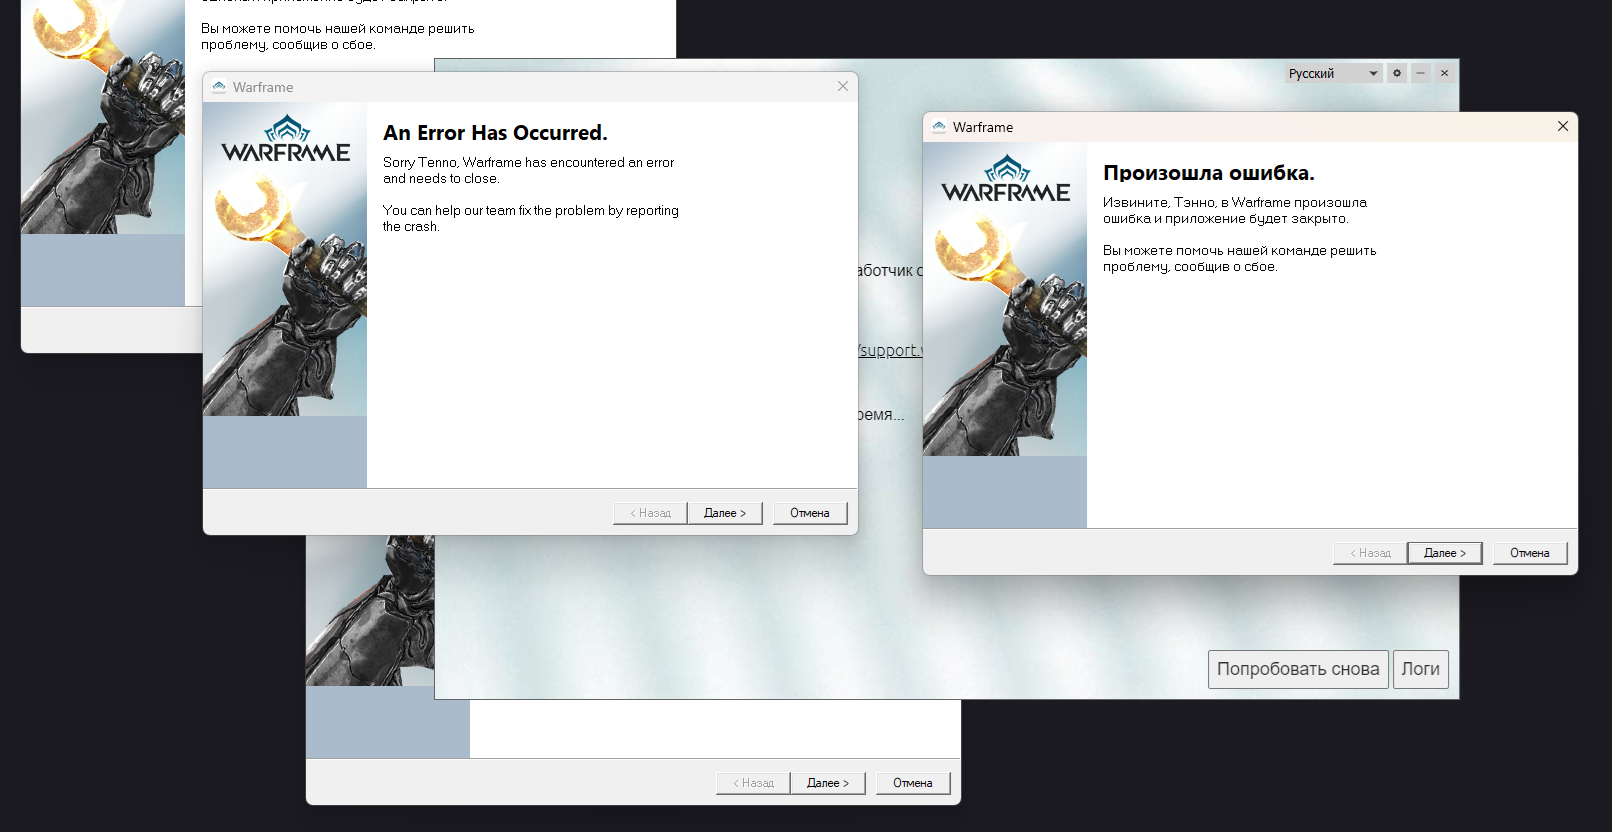Click 'Далее >' in the 'An Error Has Occurred.' dialog
Screen dimensions: 1612x832
pyautogui.click(x=725, y=513)
